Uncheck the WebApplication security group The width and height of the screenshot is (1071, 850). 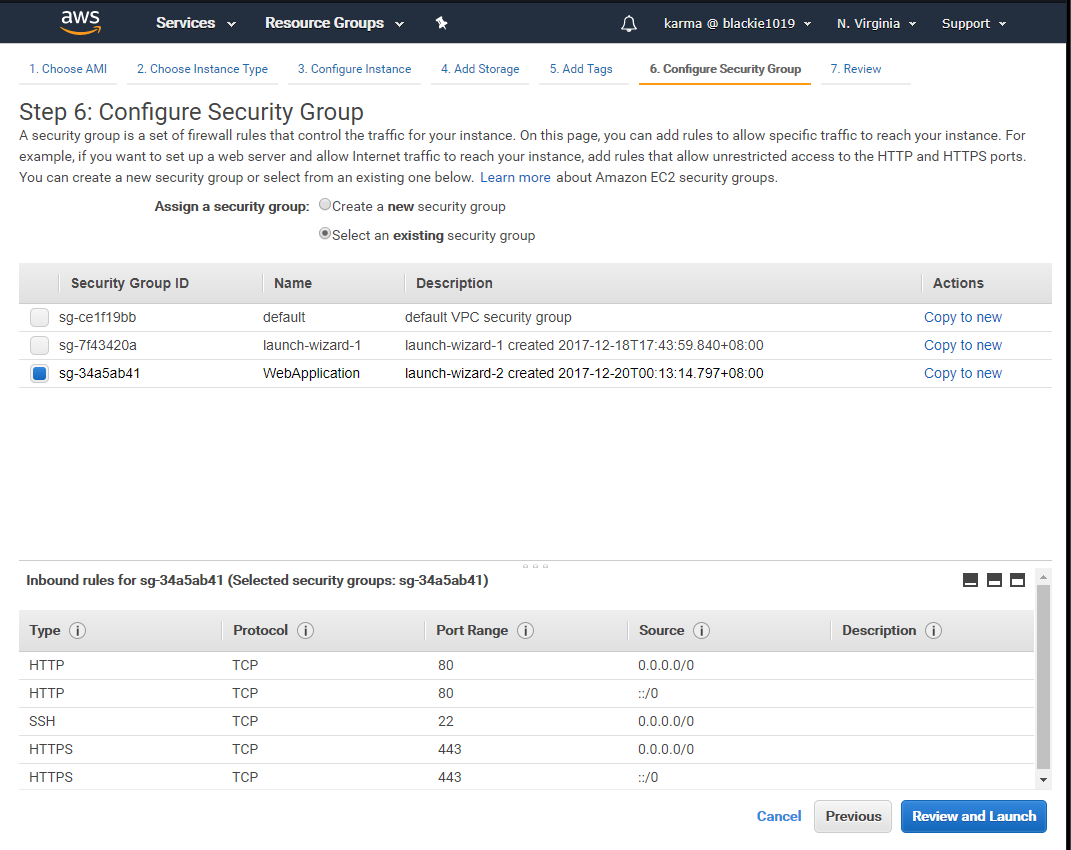pyautogui.click(x=39, y=374)
